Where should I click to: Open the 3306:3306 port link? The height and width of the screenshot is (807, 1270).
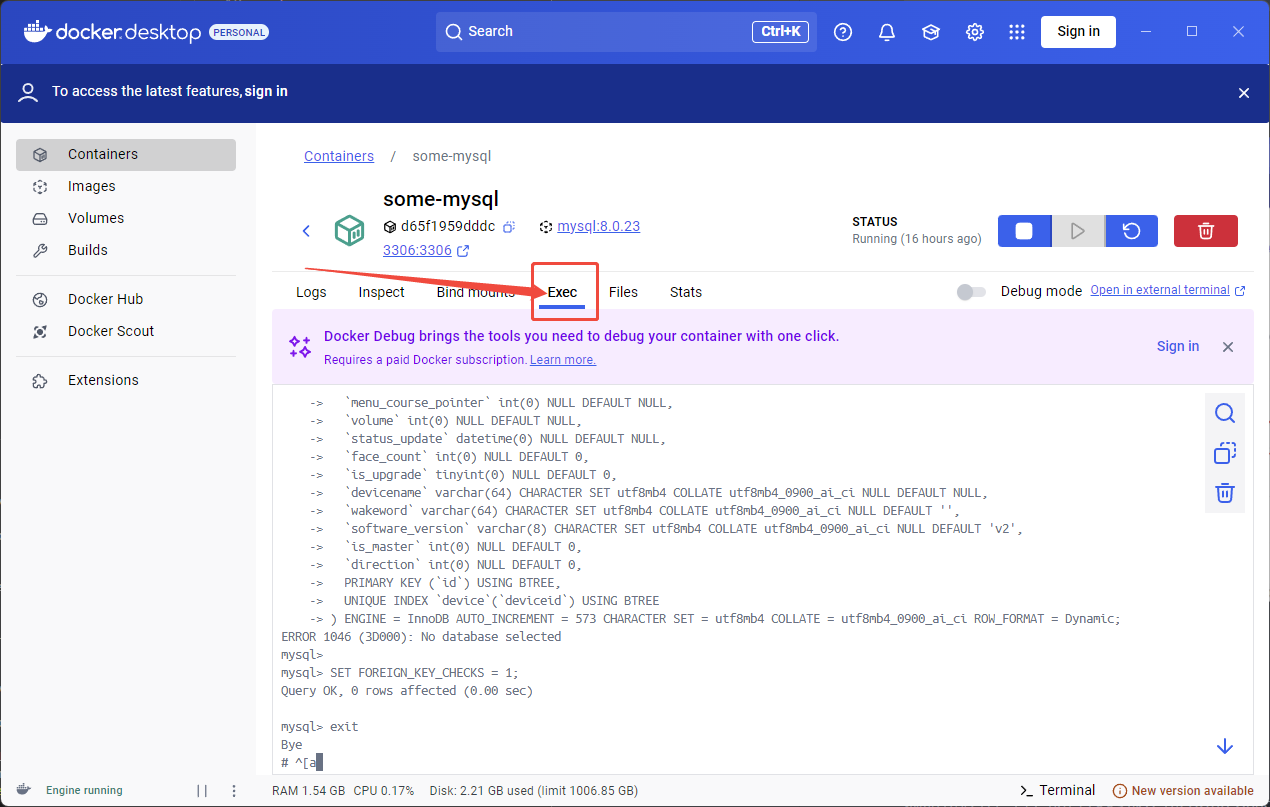pyautogui.click(x=417, y=250)
